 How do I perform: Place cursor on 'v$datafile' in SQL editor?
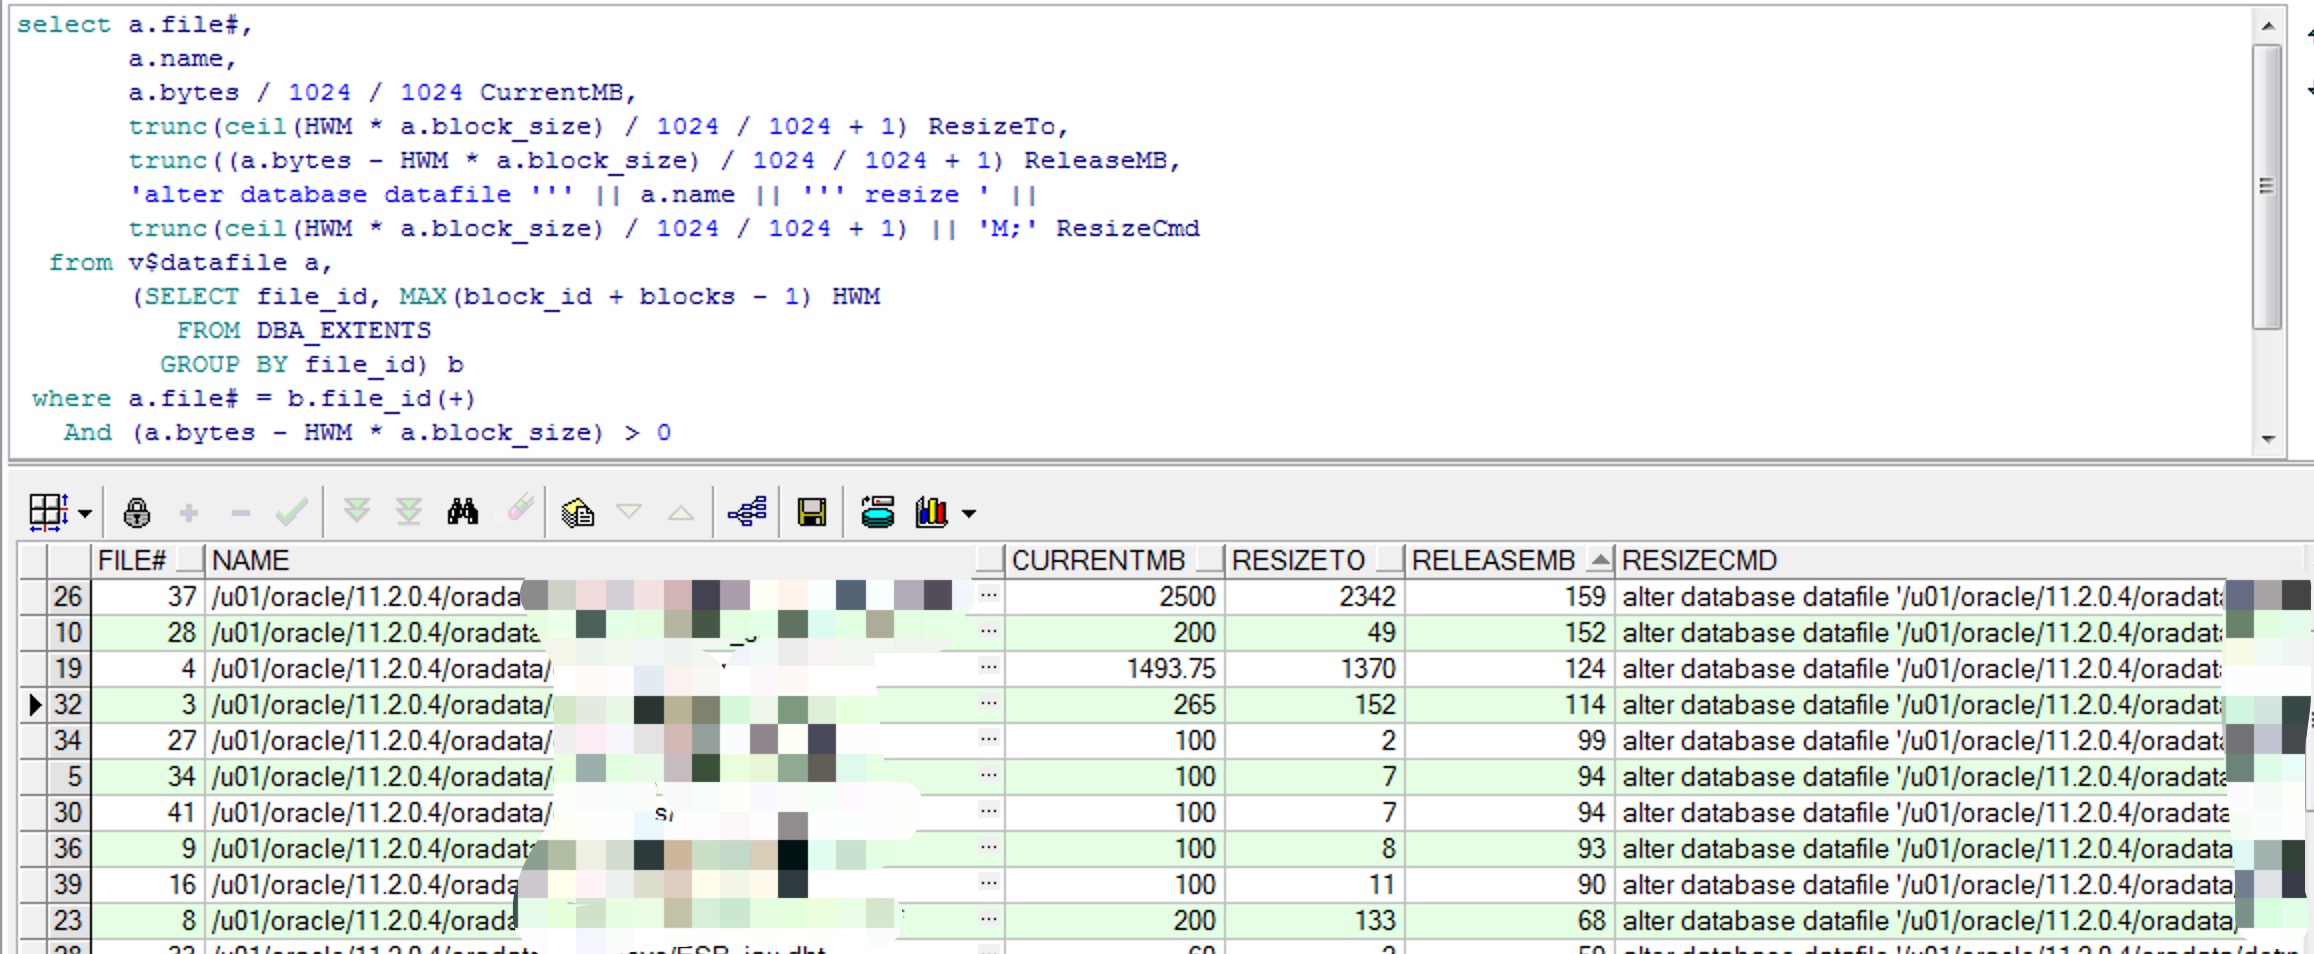click(x=207, y=262)
